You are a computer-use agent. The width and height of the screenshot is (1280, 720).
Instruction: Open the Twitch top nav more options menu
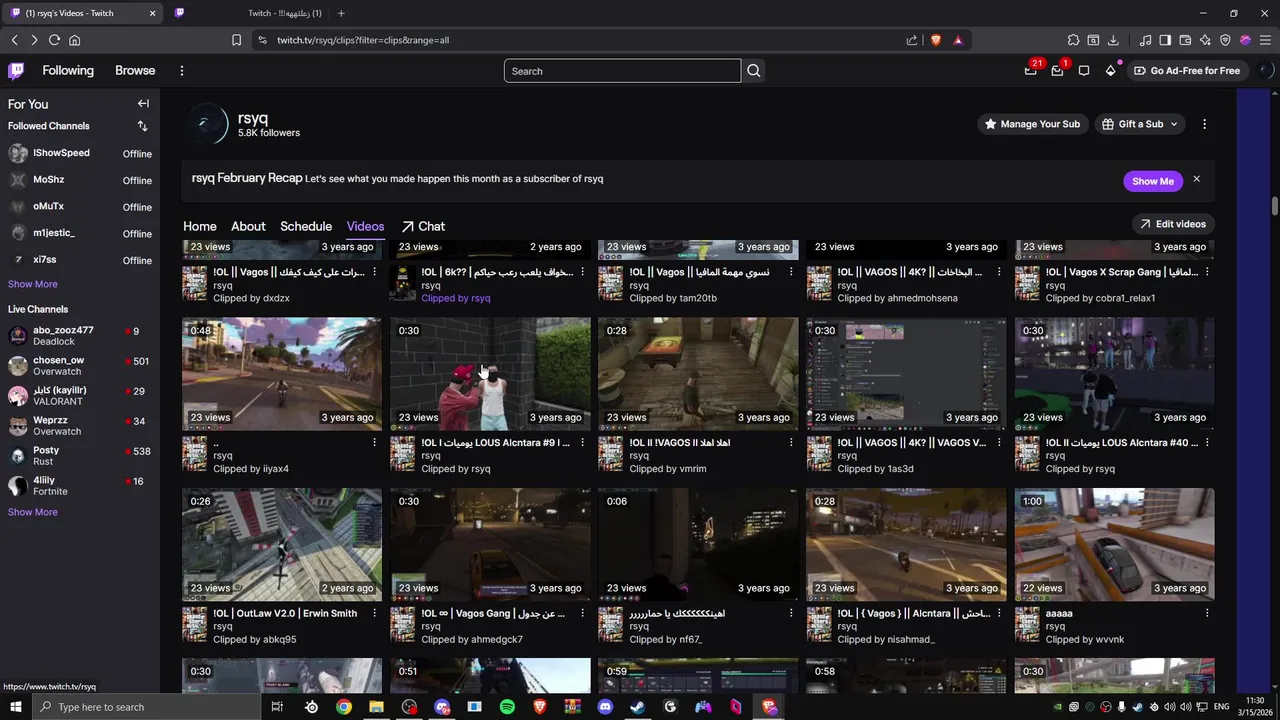pos(181,71)
